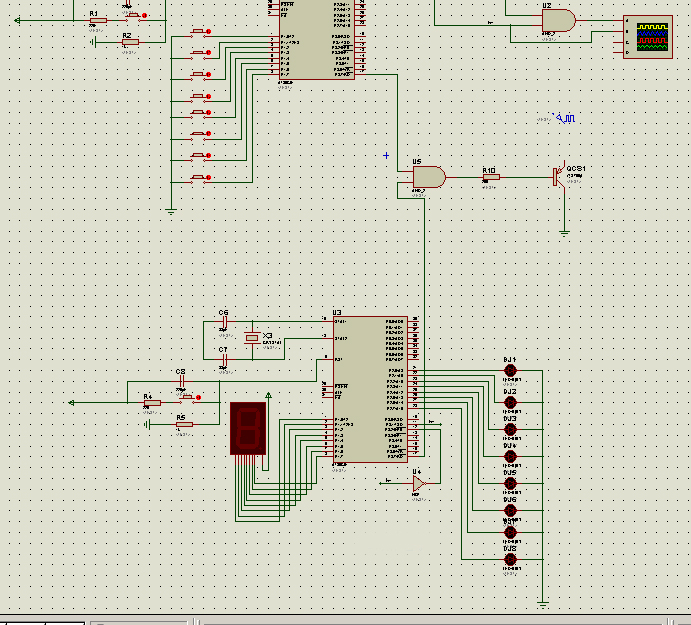
Task: Select the QCS1 transistor
Action: click(560, 176)
